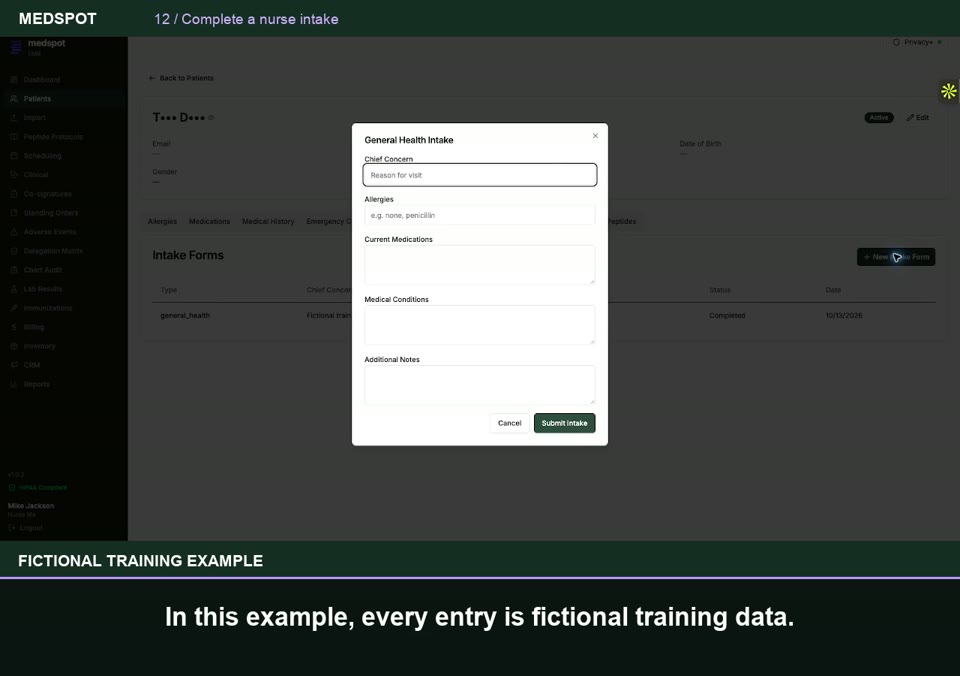Click the Privacy+ shield icon
Image resolution: width=960 pixels, height=676 pixels.
(x=896, y=42)
